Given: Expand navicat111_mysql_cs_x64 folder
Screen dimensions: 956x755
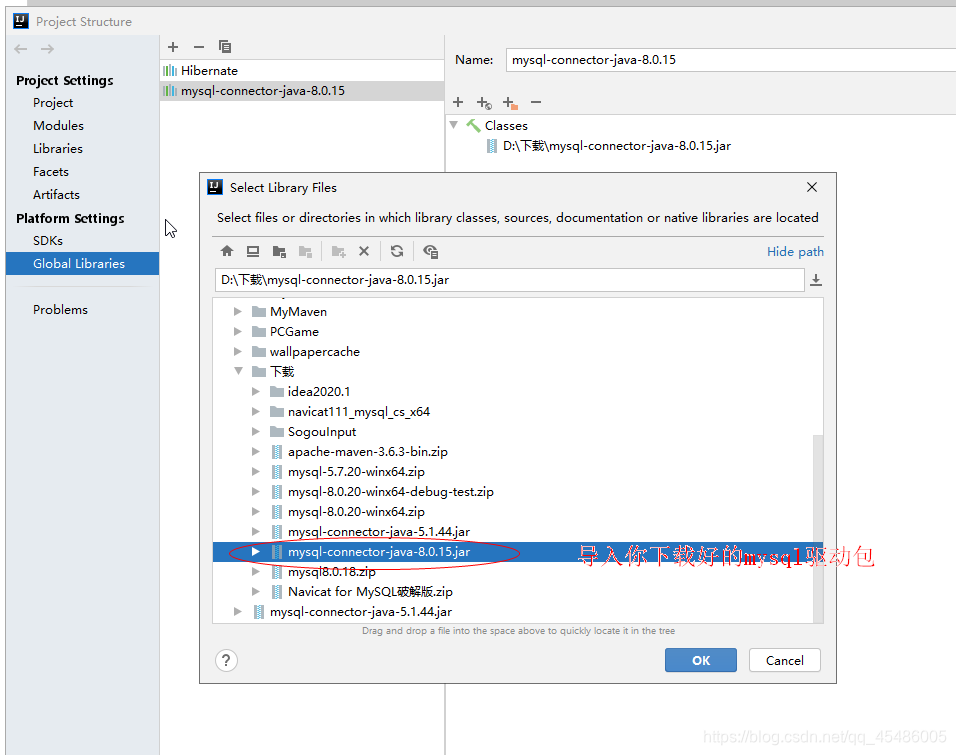Looking at the screenshot, I should (x=255, y=412).
